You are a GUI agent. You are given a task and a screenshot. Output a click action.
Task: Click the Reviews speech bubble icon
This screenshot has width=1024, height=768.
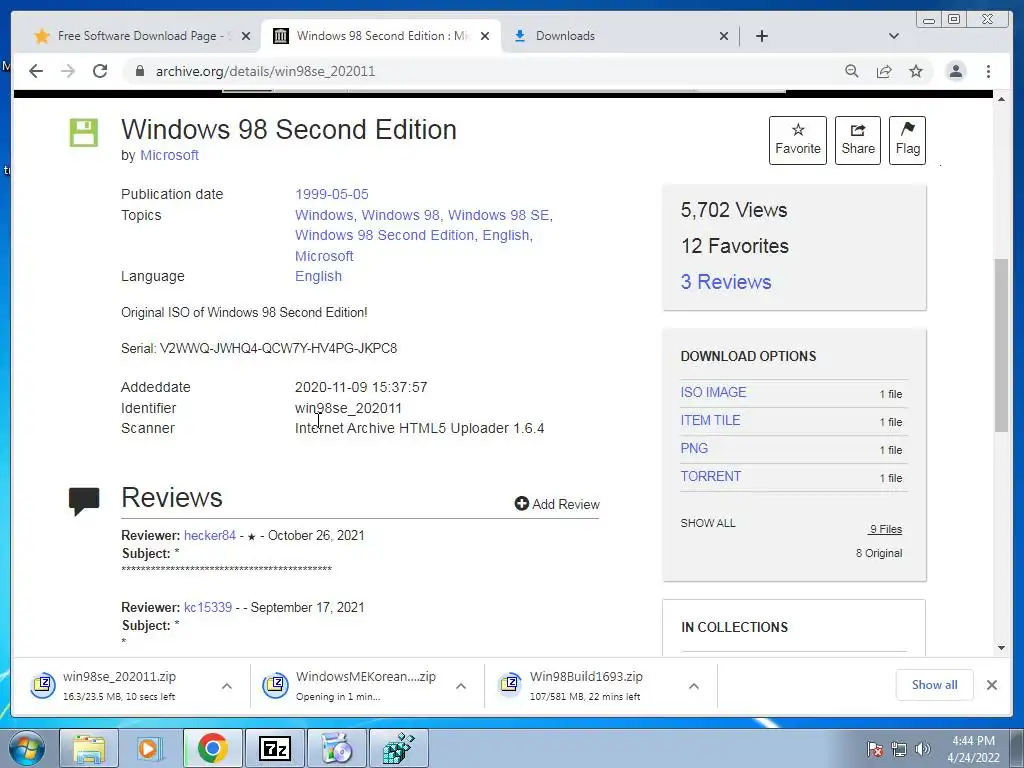[x=84, y=501]
